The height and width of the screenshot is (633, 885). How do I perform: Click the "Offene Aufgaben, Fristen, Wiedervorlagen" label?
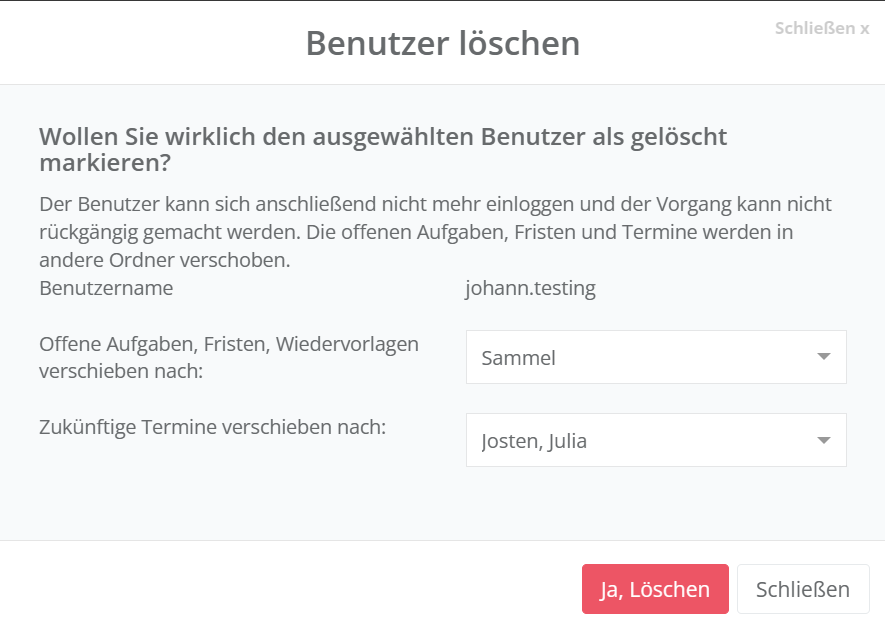pyautogui.click(x=228, y=344)
